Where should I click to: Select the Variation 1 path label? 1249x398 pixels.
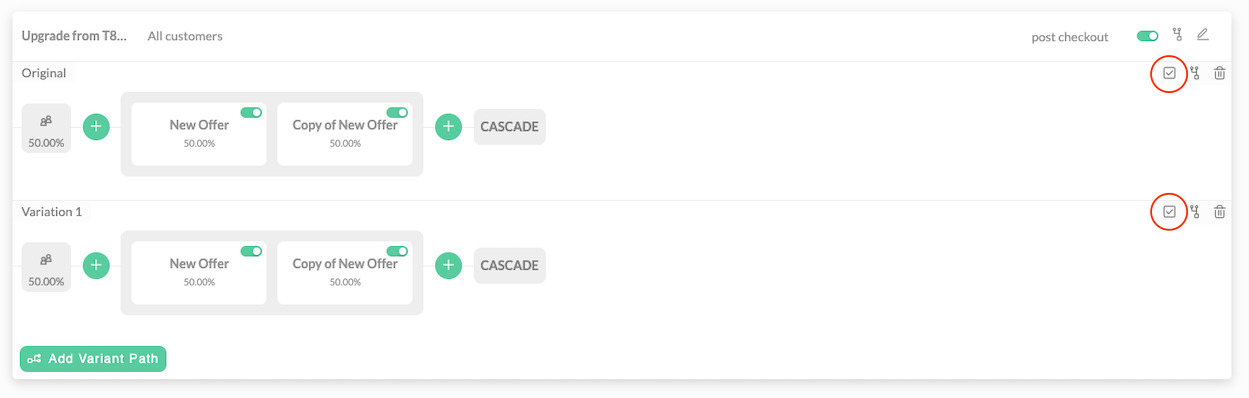[x=52, y=212]
